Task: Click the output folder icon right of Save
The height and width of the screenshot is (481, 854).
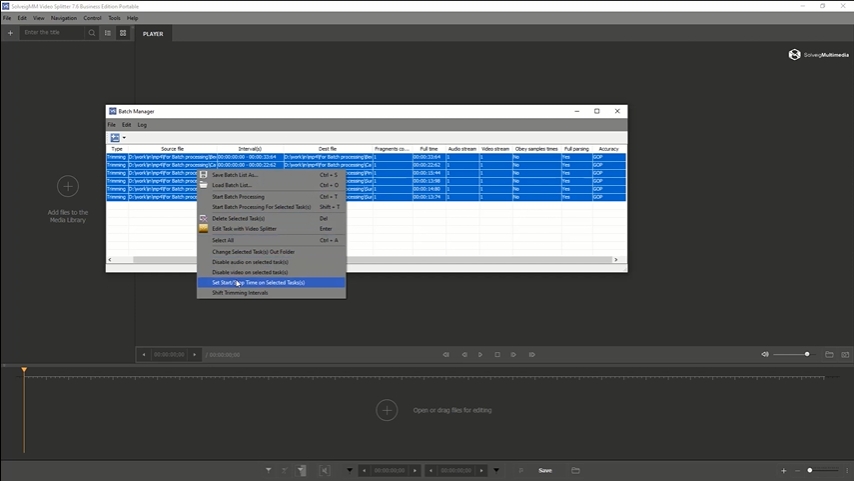Action: 575,471
